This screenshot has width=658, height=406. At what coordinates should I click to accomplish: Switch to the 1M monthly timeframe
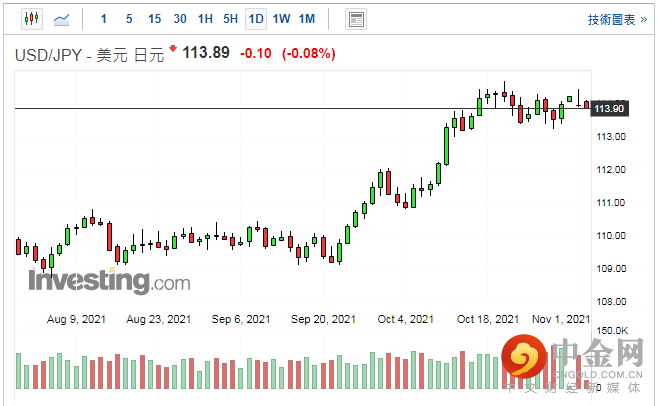click(x=307, y=19)
